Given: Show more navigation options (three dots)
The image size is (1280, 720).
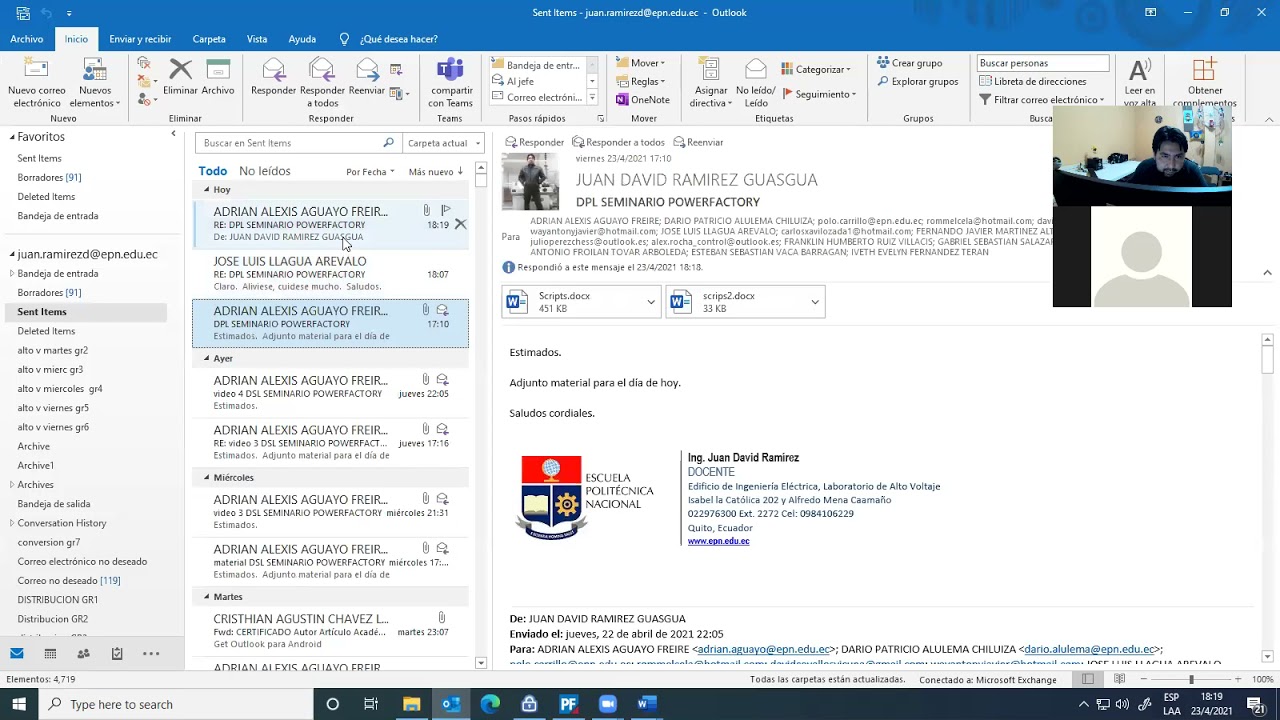Looking at the screenshot, I should pyautogui.click(x=151, y=653).
